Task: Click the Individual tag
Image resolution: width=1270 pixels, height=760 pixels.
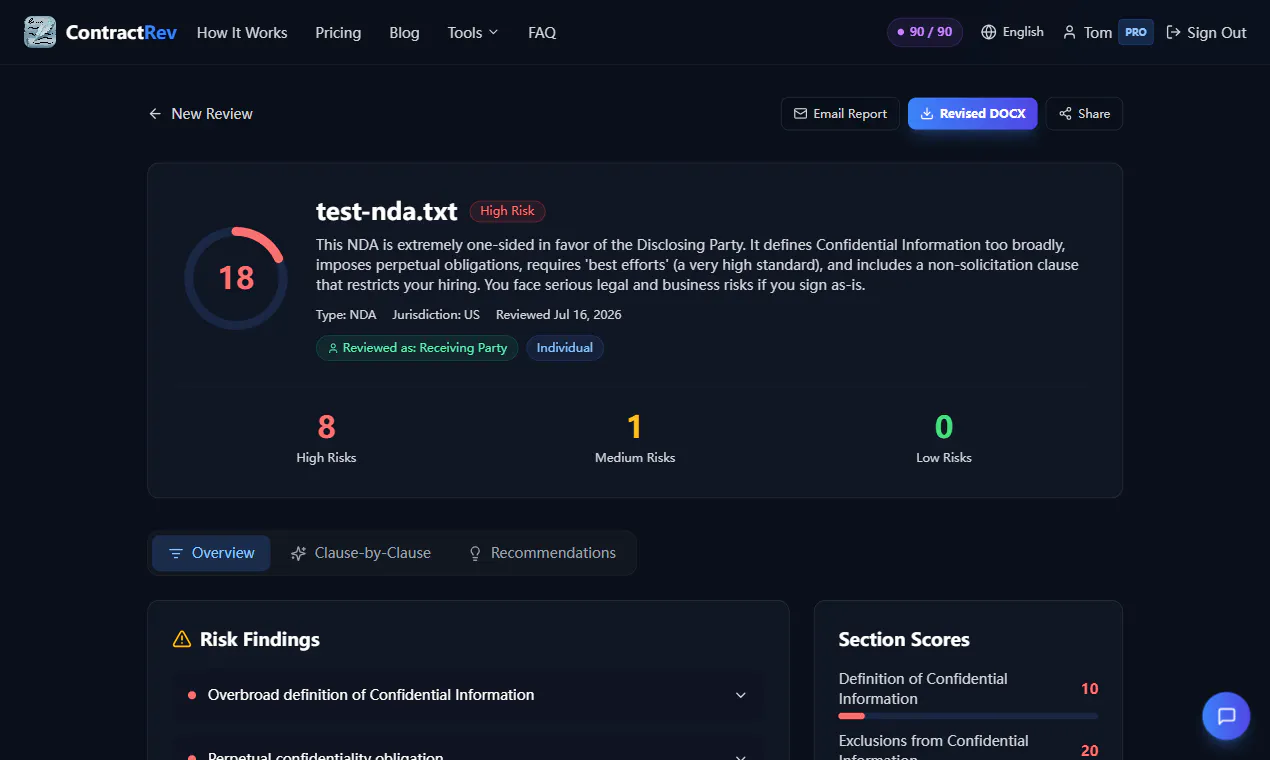Action: click(565, 348)
